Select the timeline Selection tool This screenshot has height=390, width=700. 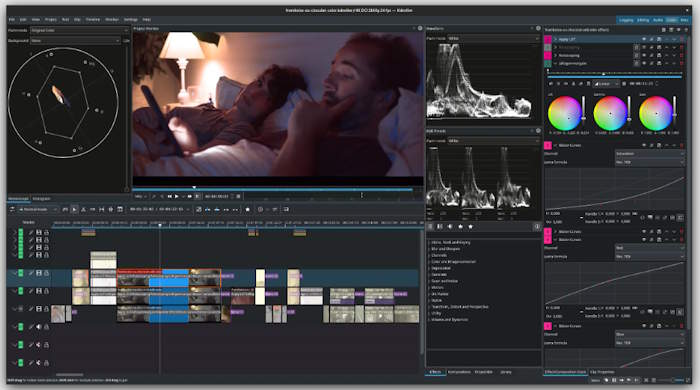(x=75, y=209)
